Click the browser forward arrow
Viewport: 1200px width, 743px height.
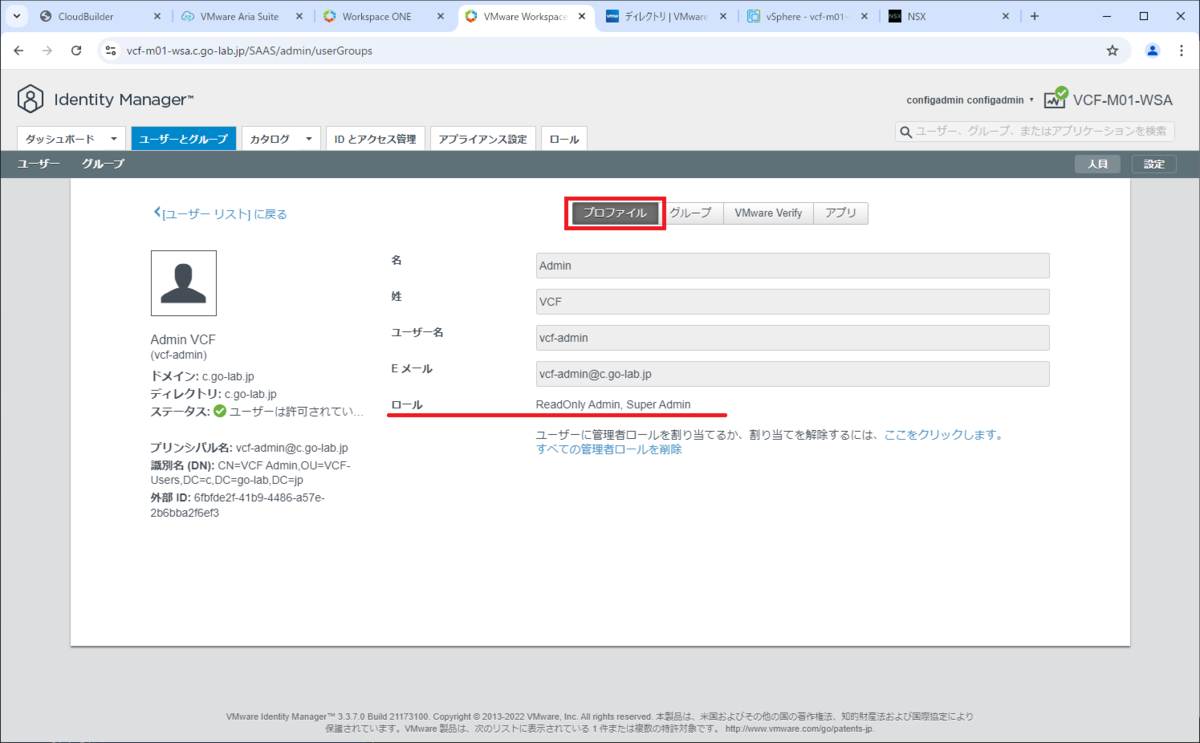47,50
